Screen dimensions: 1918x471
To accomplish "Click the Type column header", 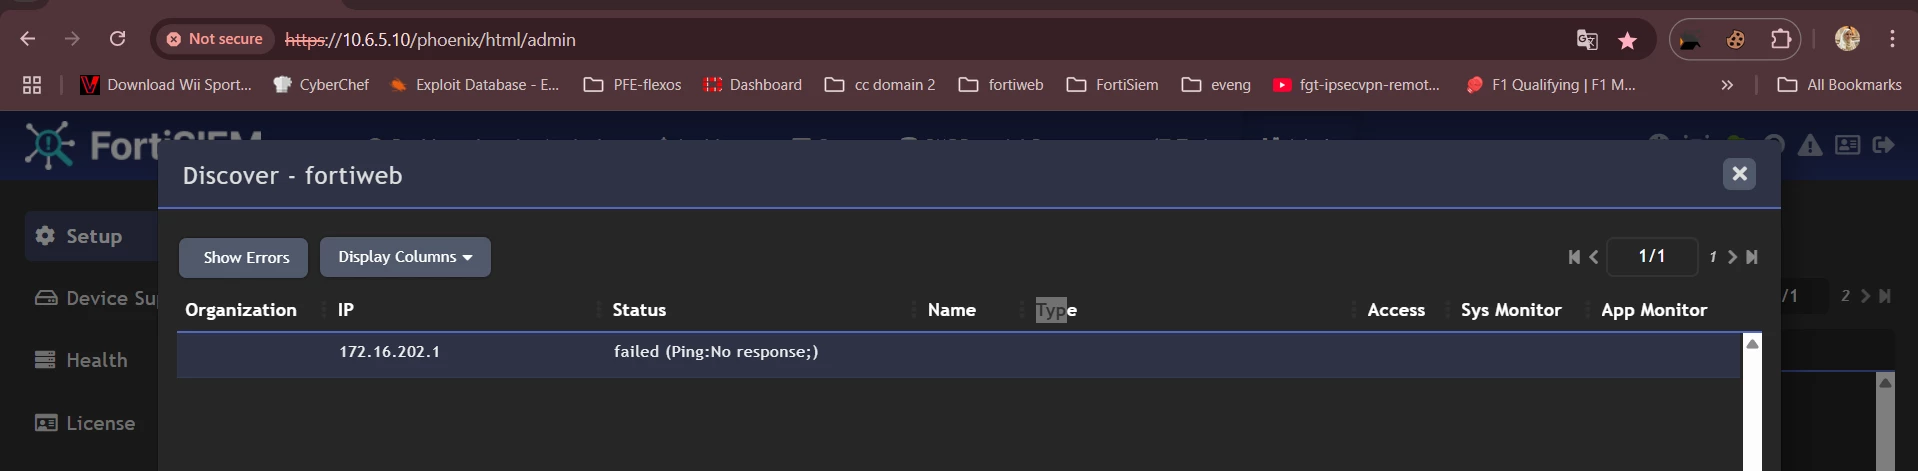I will [1056, 310].
